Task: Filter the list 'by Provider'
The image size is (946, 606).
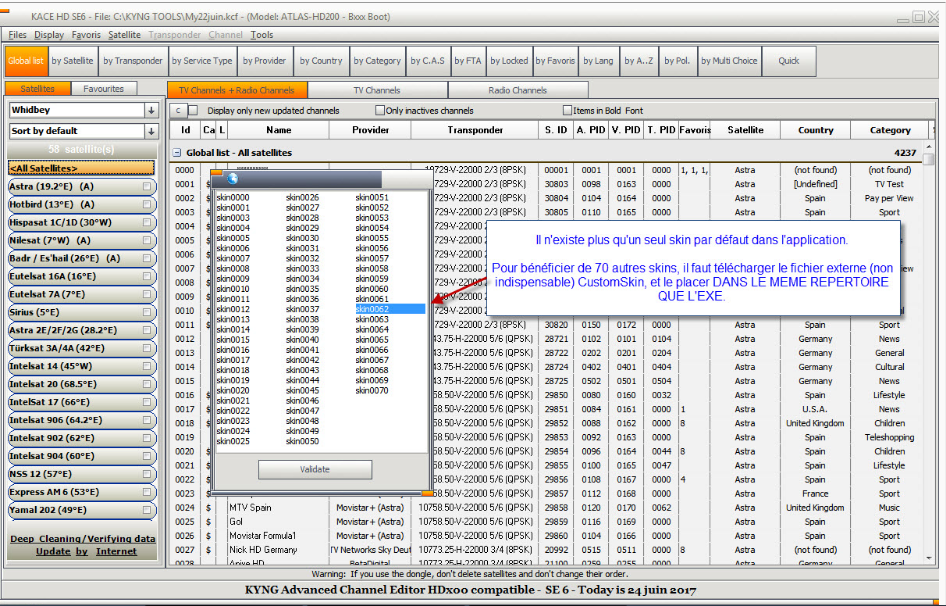Action: point(265,61)
